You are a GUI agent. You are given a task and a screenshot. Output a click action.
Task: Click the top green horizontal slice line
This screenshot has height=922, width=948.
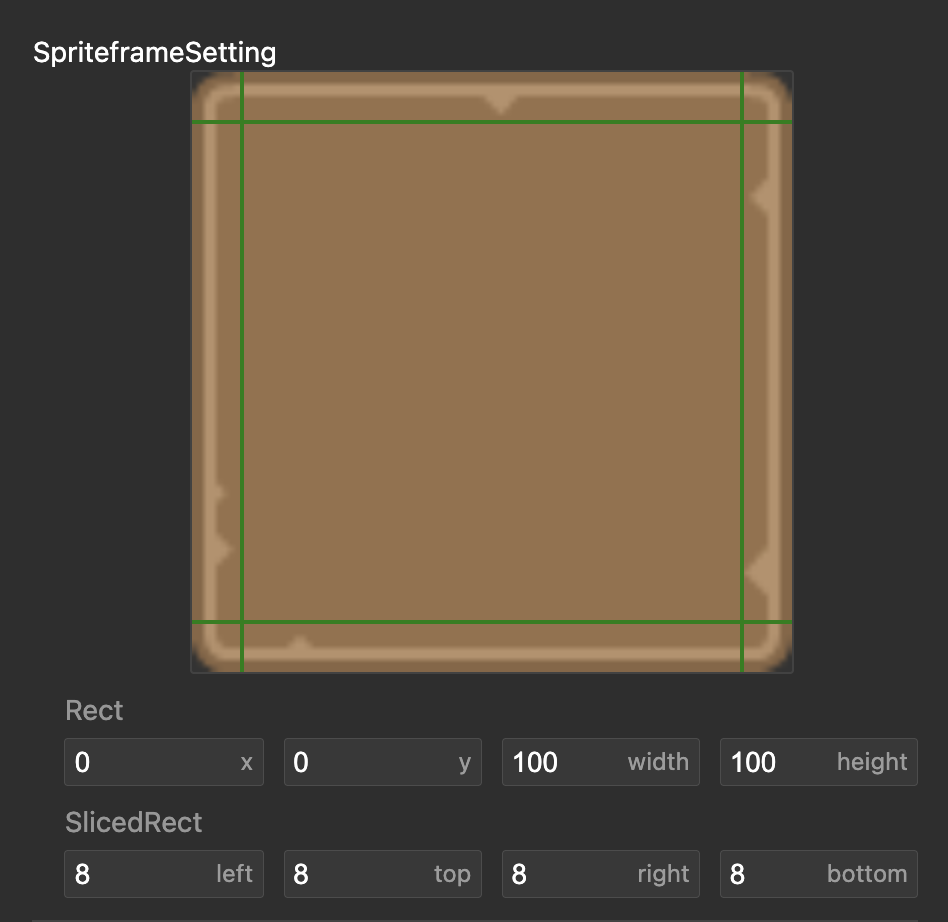pyautogui.click(x=492, y=122)
